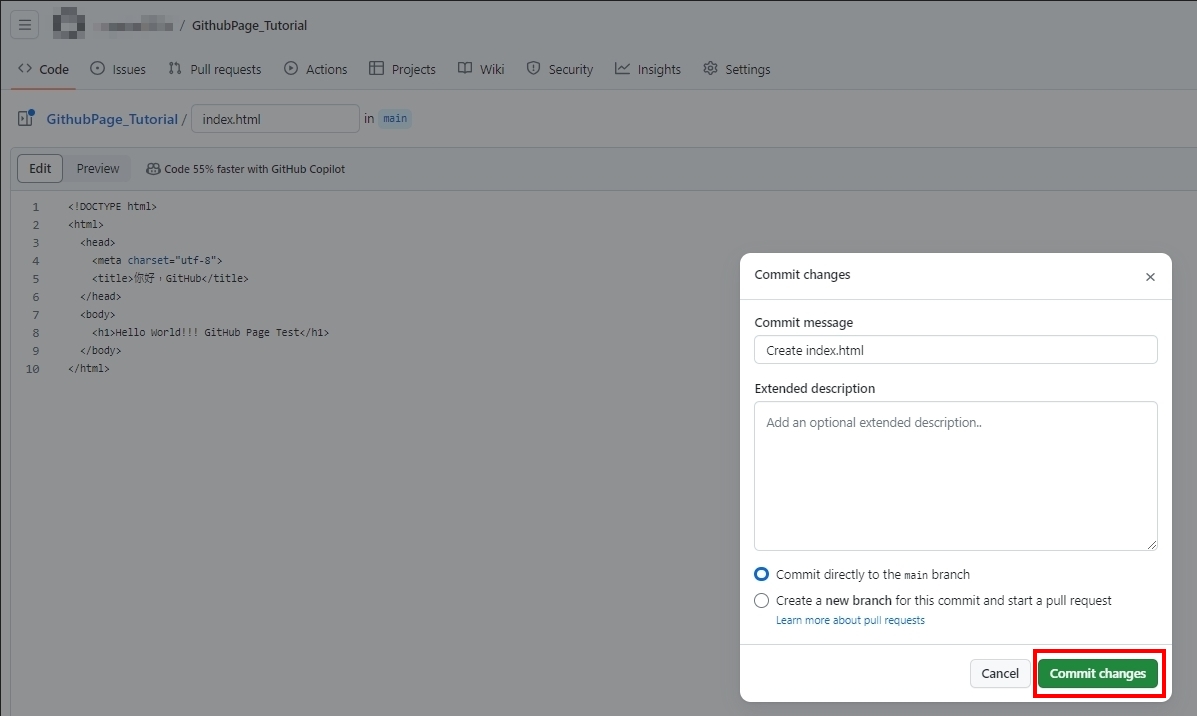
Task: Click the Wiki book icon
Action: tap(465, 68)
